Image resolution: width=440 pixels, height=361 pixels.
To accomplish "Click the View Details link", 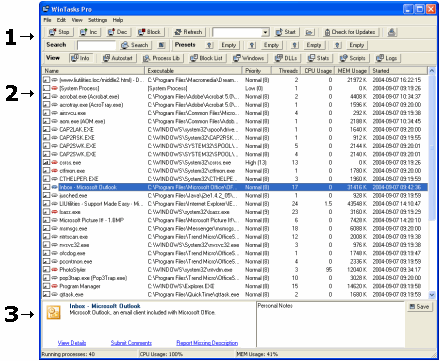I will point(72,343).
